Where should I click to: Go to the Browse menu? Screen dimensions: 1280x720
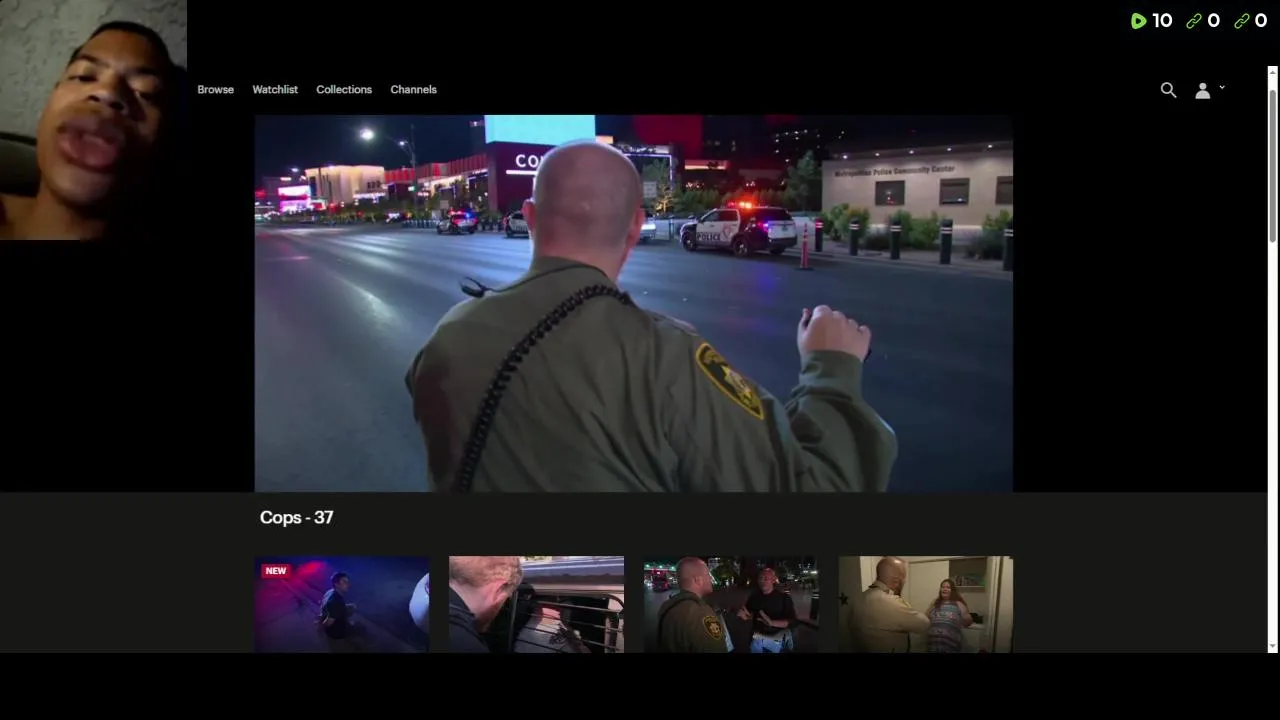point(215,90)
